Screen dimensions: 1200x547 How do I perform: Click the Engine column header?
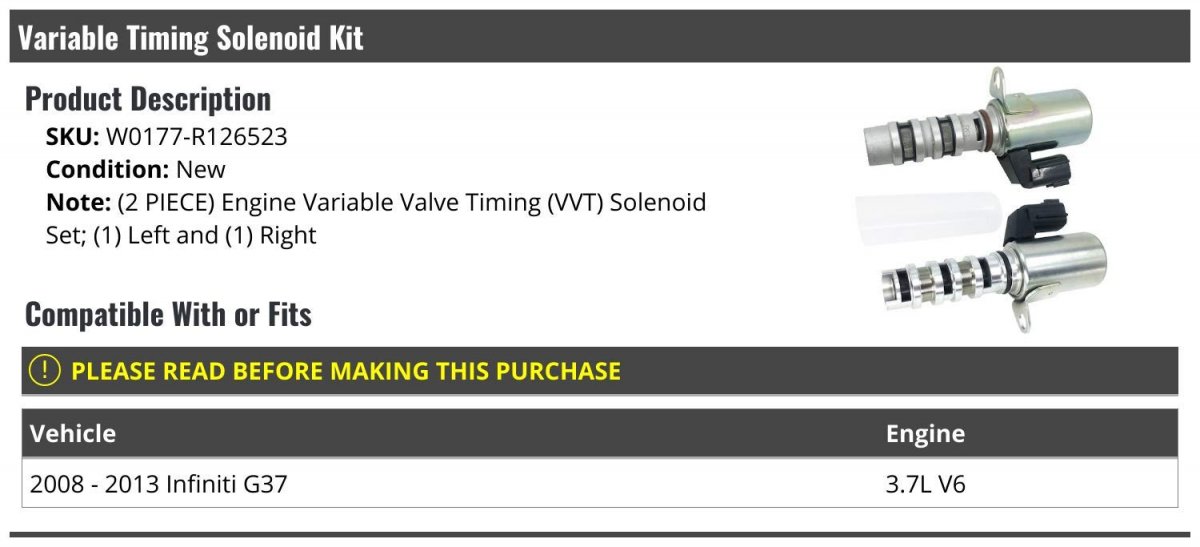click(x=925, y=433)
